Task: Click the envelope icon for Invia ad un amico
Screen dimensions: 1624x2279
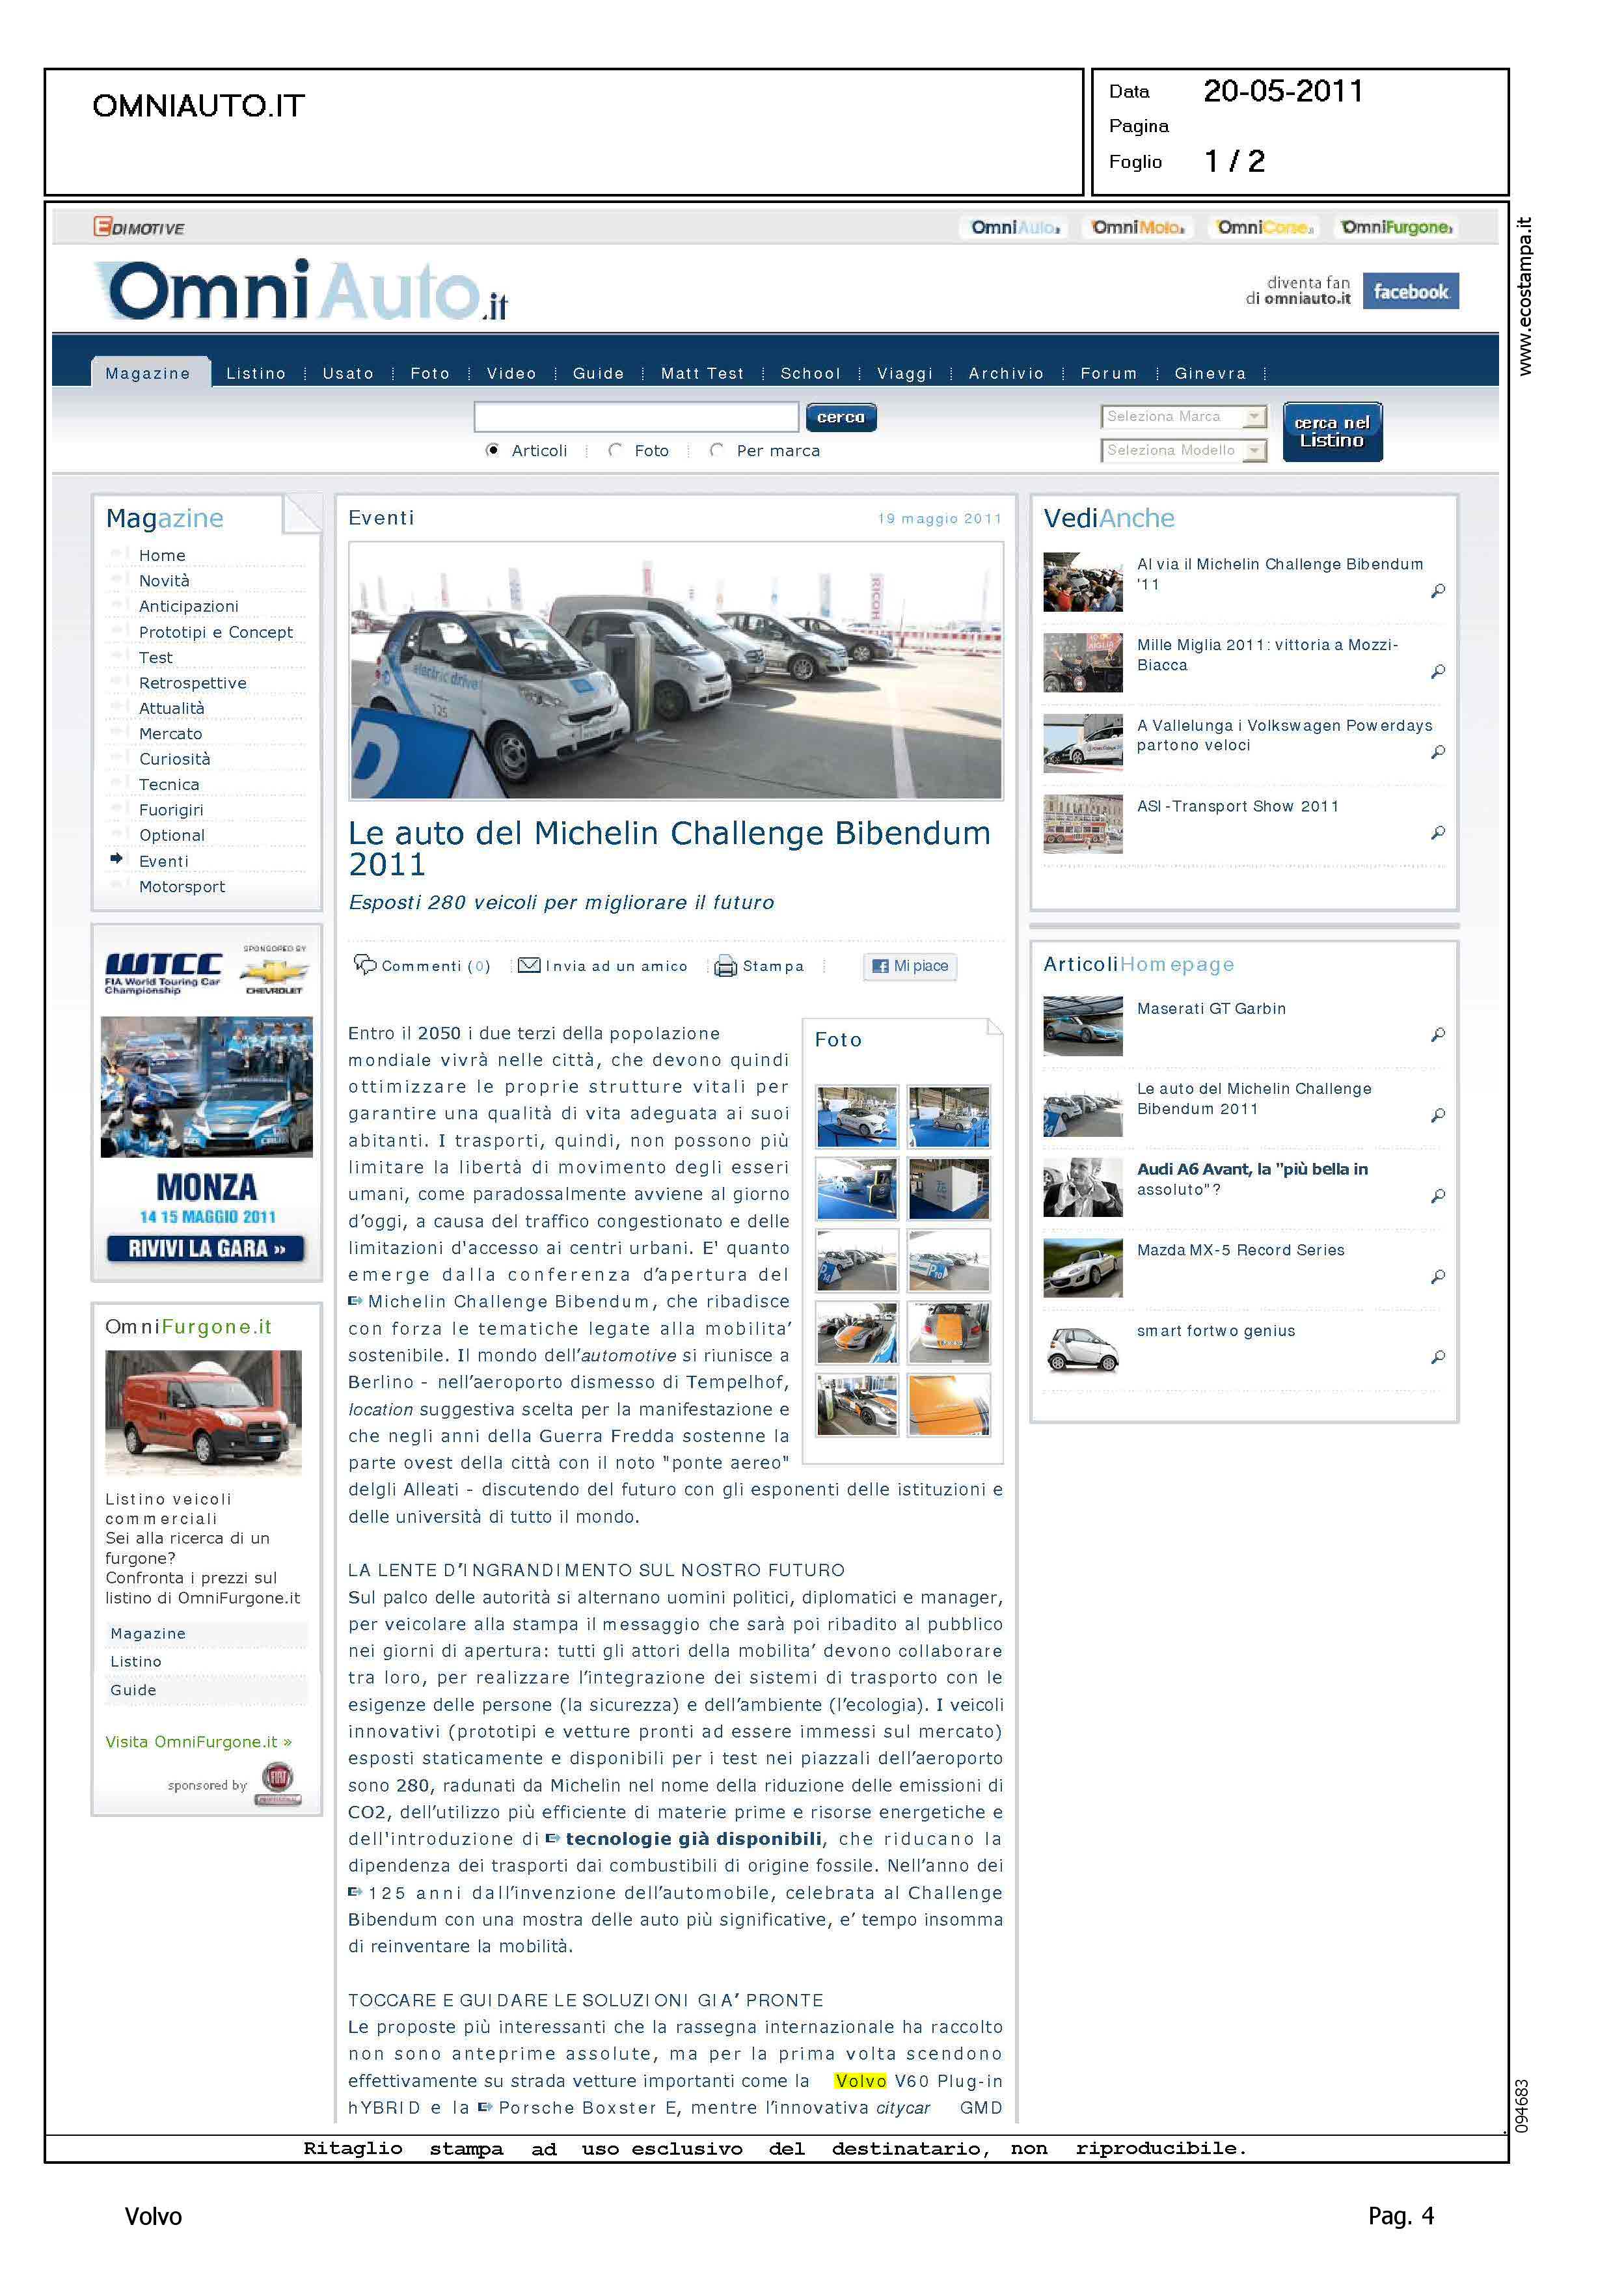Action: [x=529, y=965]
